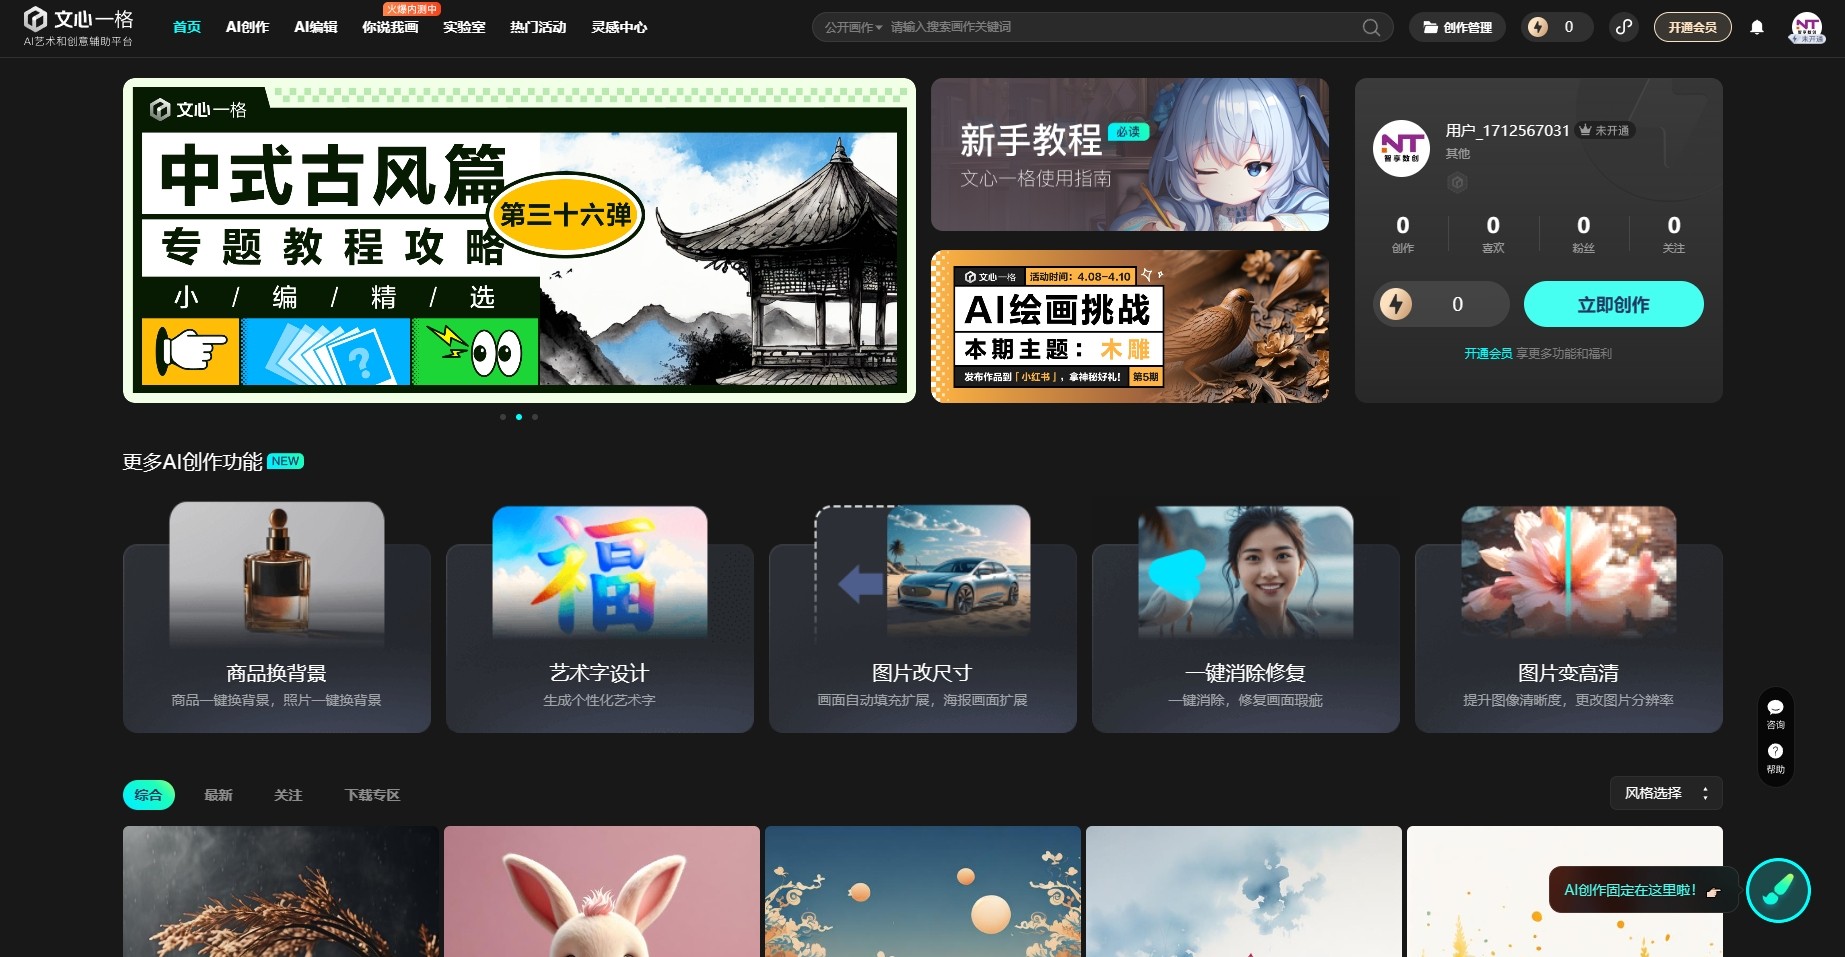Click the AI创作固定在这里啦 tooltip

pyautogui.click(x=1642, y=890)
